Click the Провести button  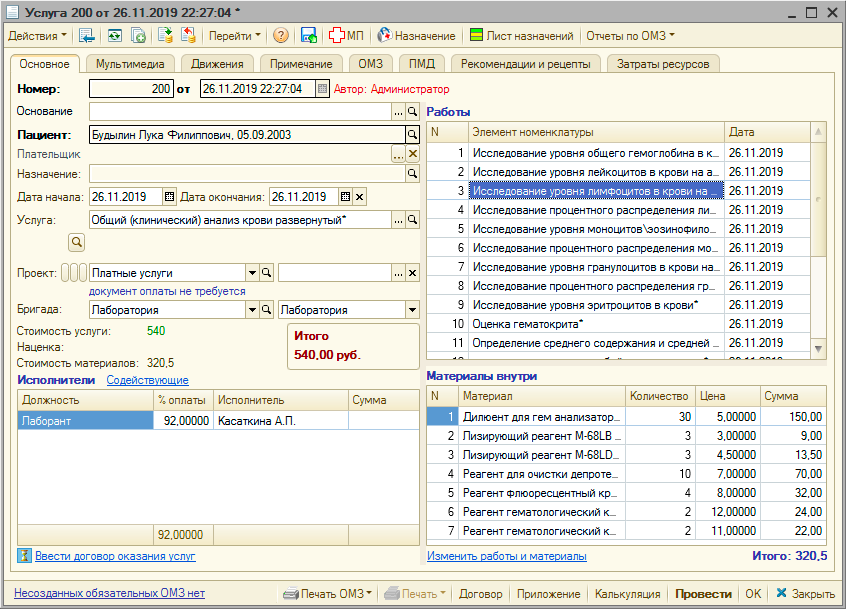(x=703, y=594)
